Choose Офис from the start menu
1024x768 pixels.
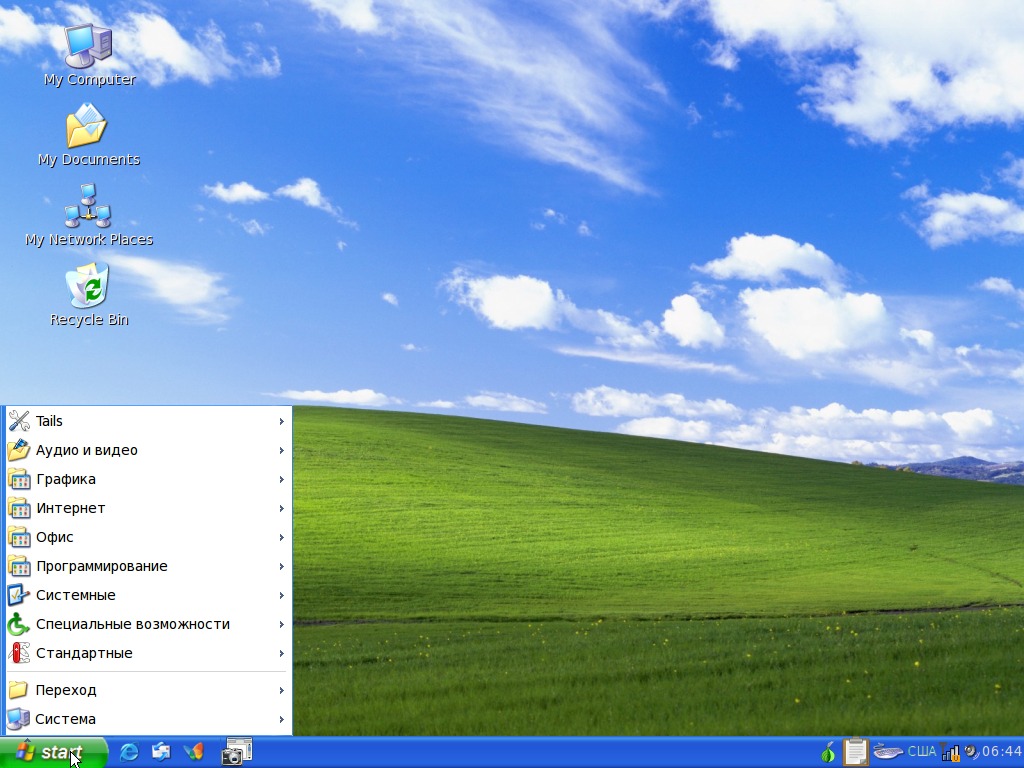(148, 537)
